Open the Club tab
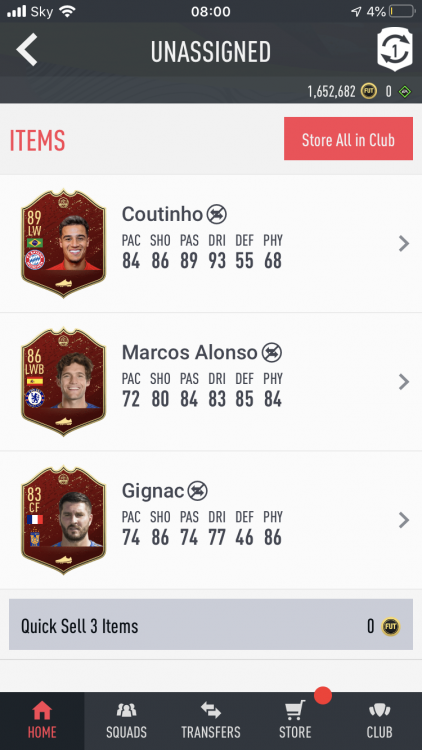 [x=379, y=721]
